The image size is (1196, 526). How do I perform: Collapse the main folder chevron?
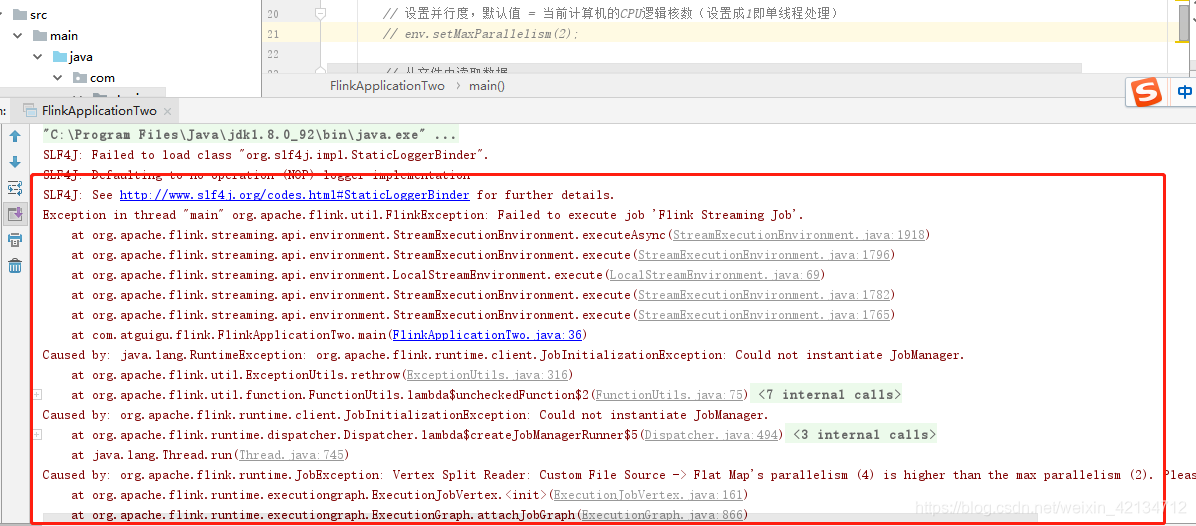click(x=18, y=36)
